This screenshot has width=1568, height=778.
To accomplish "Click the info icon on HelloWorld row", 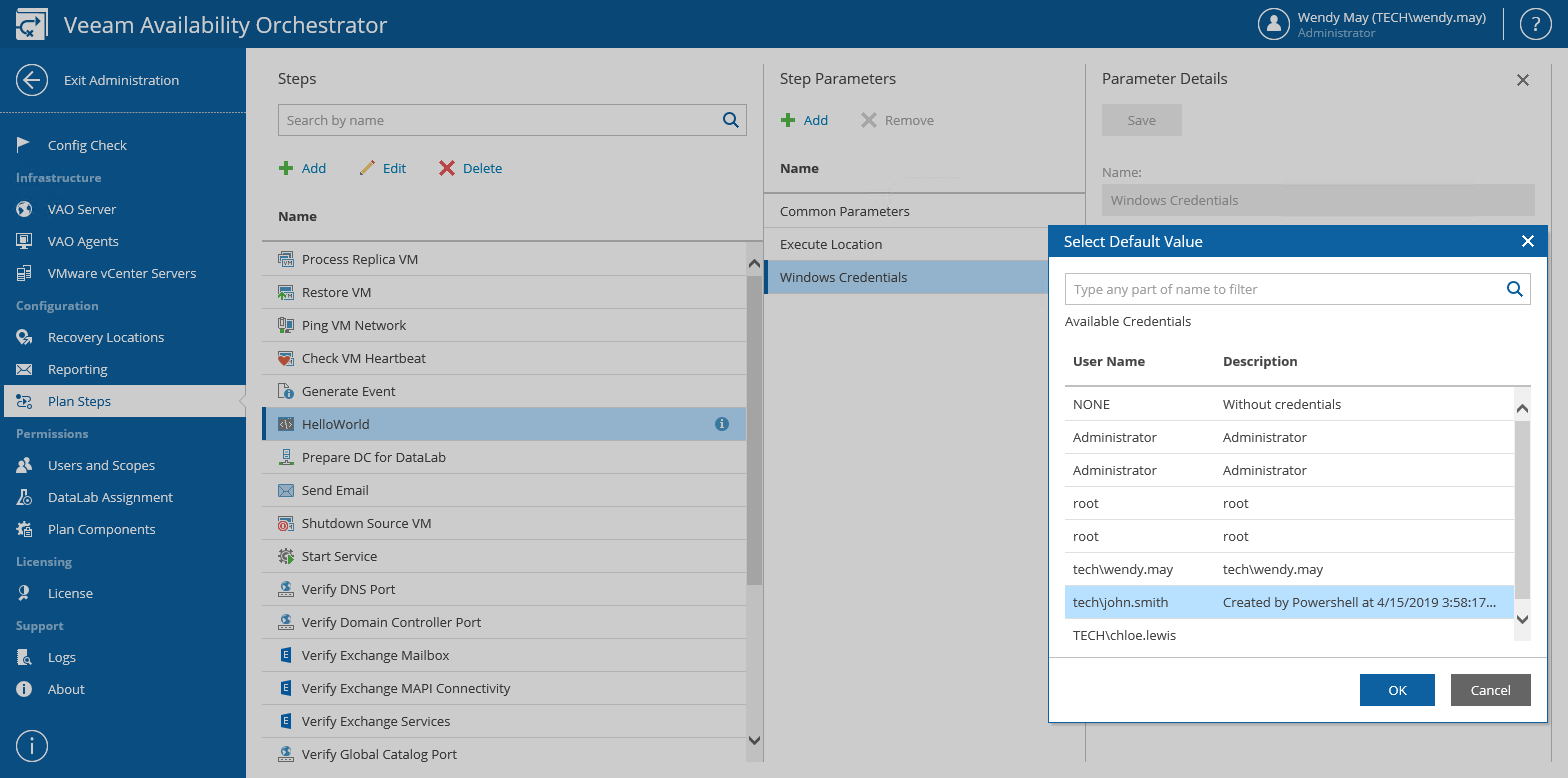I will [x=722, y=424].
